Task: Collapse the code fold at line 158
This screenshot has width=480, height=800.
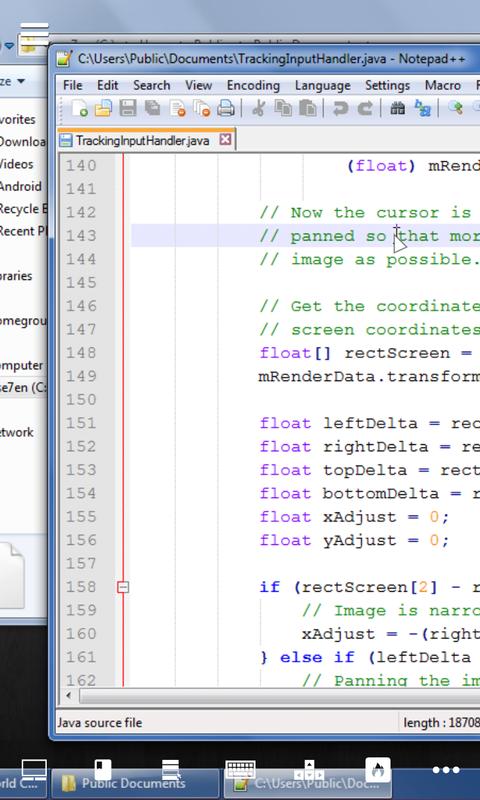Action: 122,587
